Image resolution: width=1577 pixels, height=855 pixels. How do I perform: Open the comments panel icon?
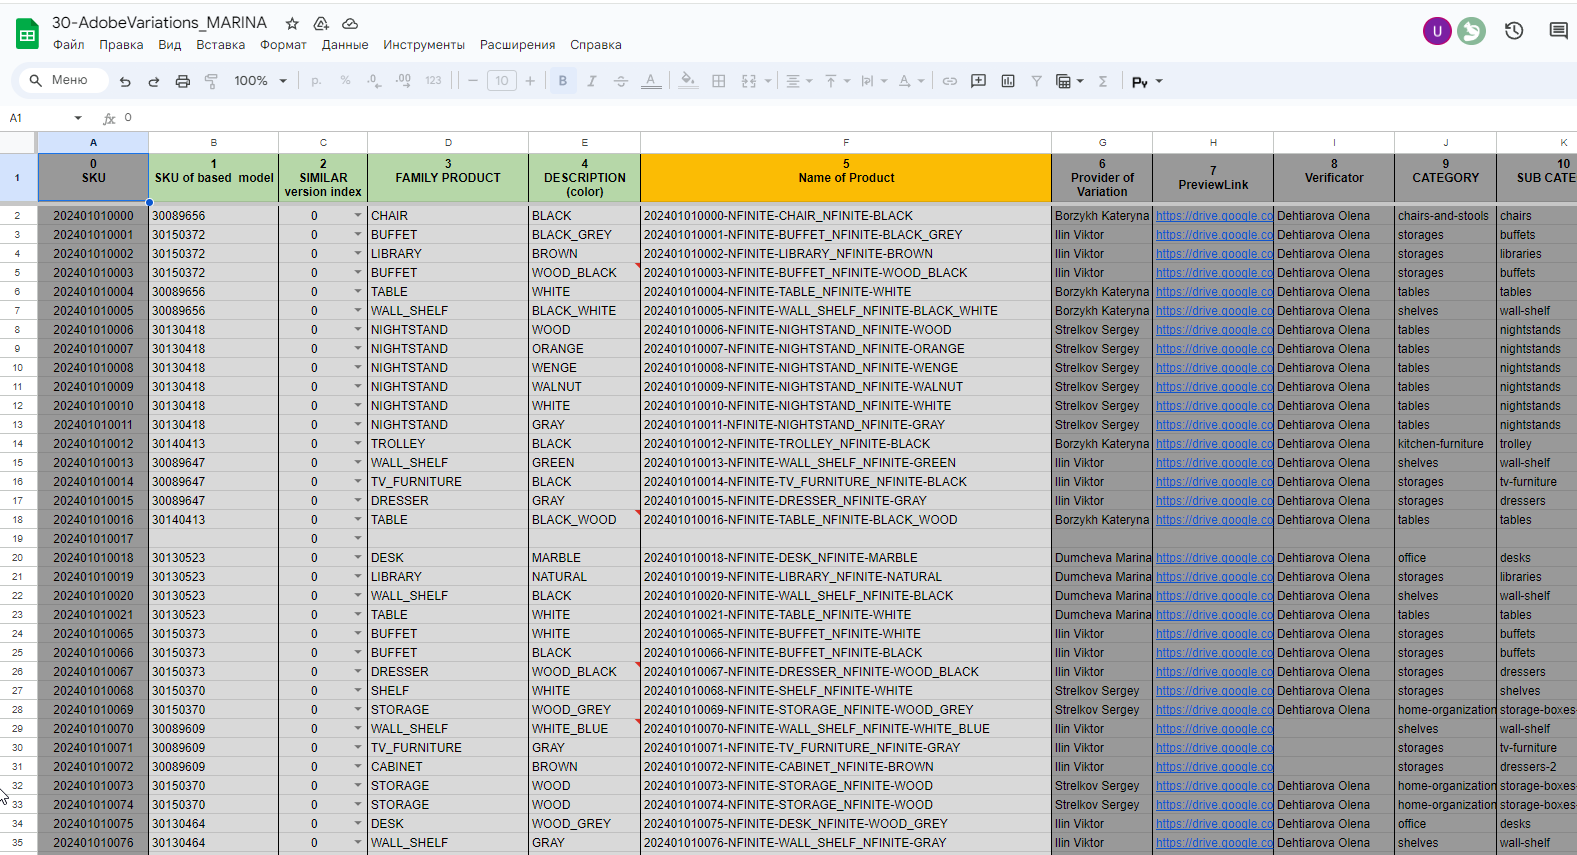click(1558, 31)
